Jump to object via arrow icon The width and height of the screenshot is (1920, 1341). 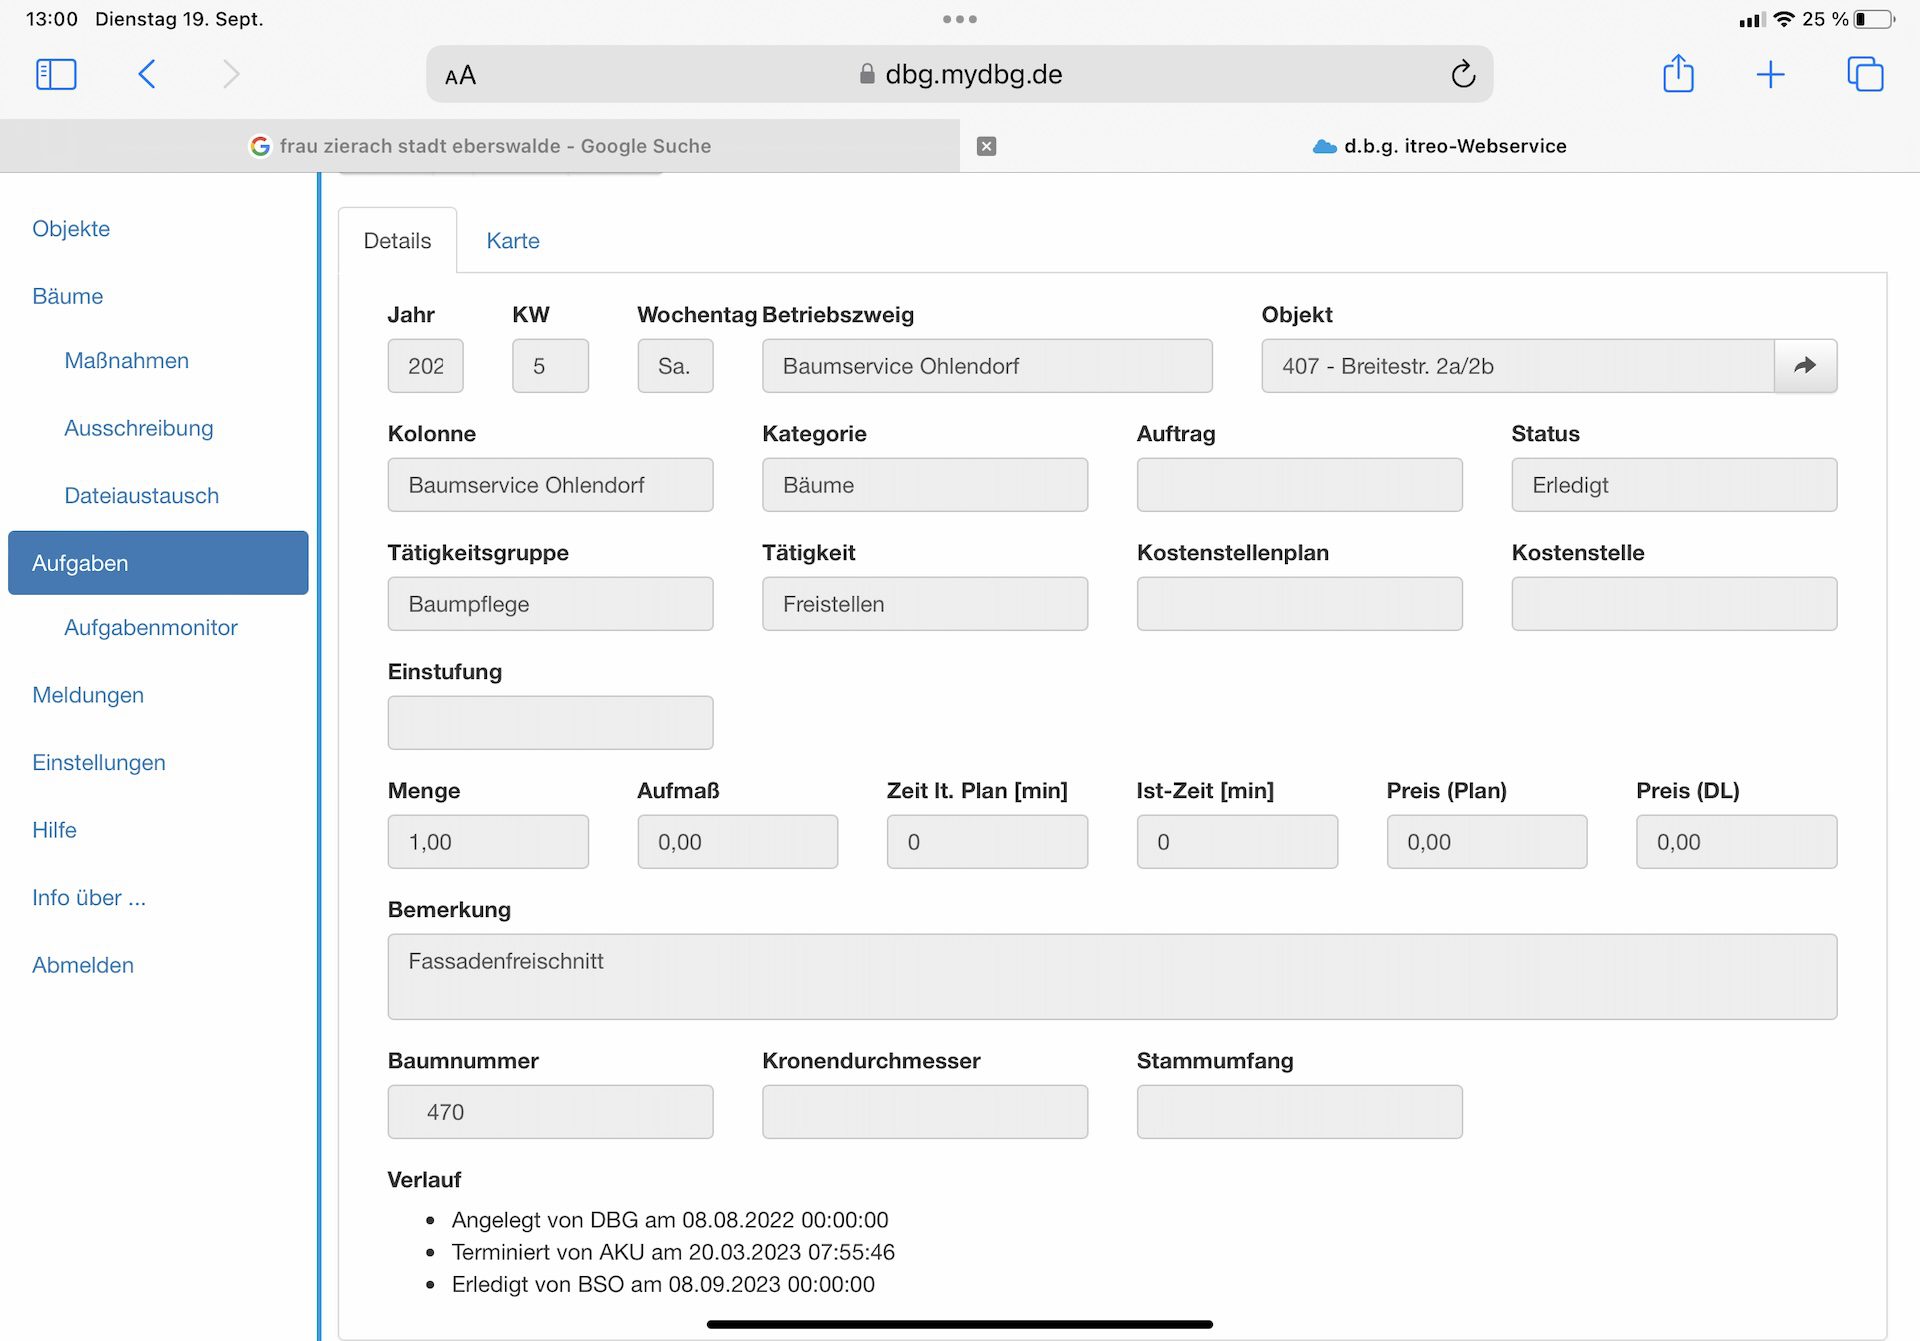click(1805, 366)
